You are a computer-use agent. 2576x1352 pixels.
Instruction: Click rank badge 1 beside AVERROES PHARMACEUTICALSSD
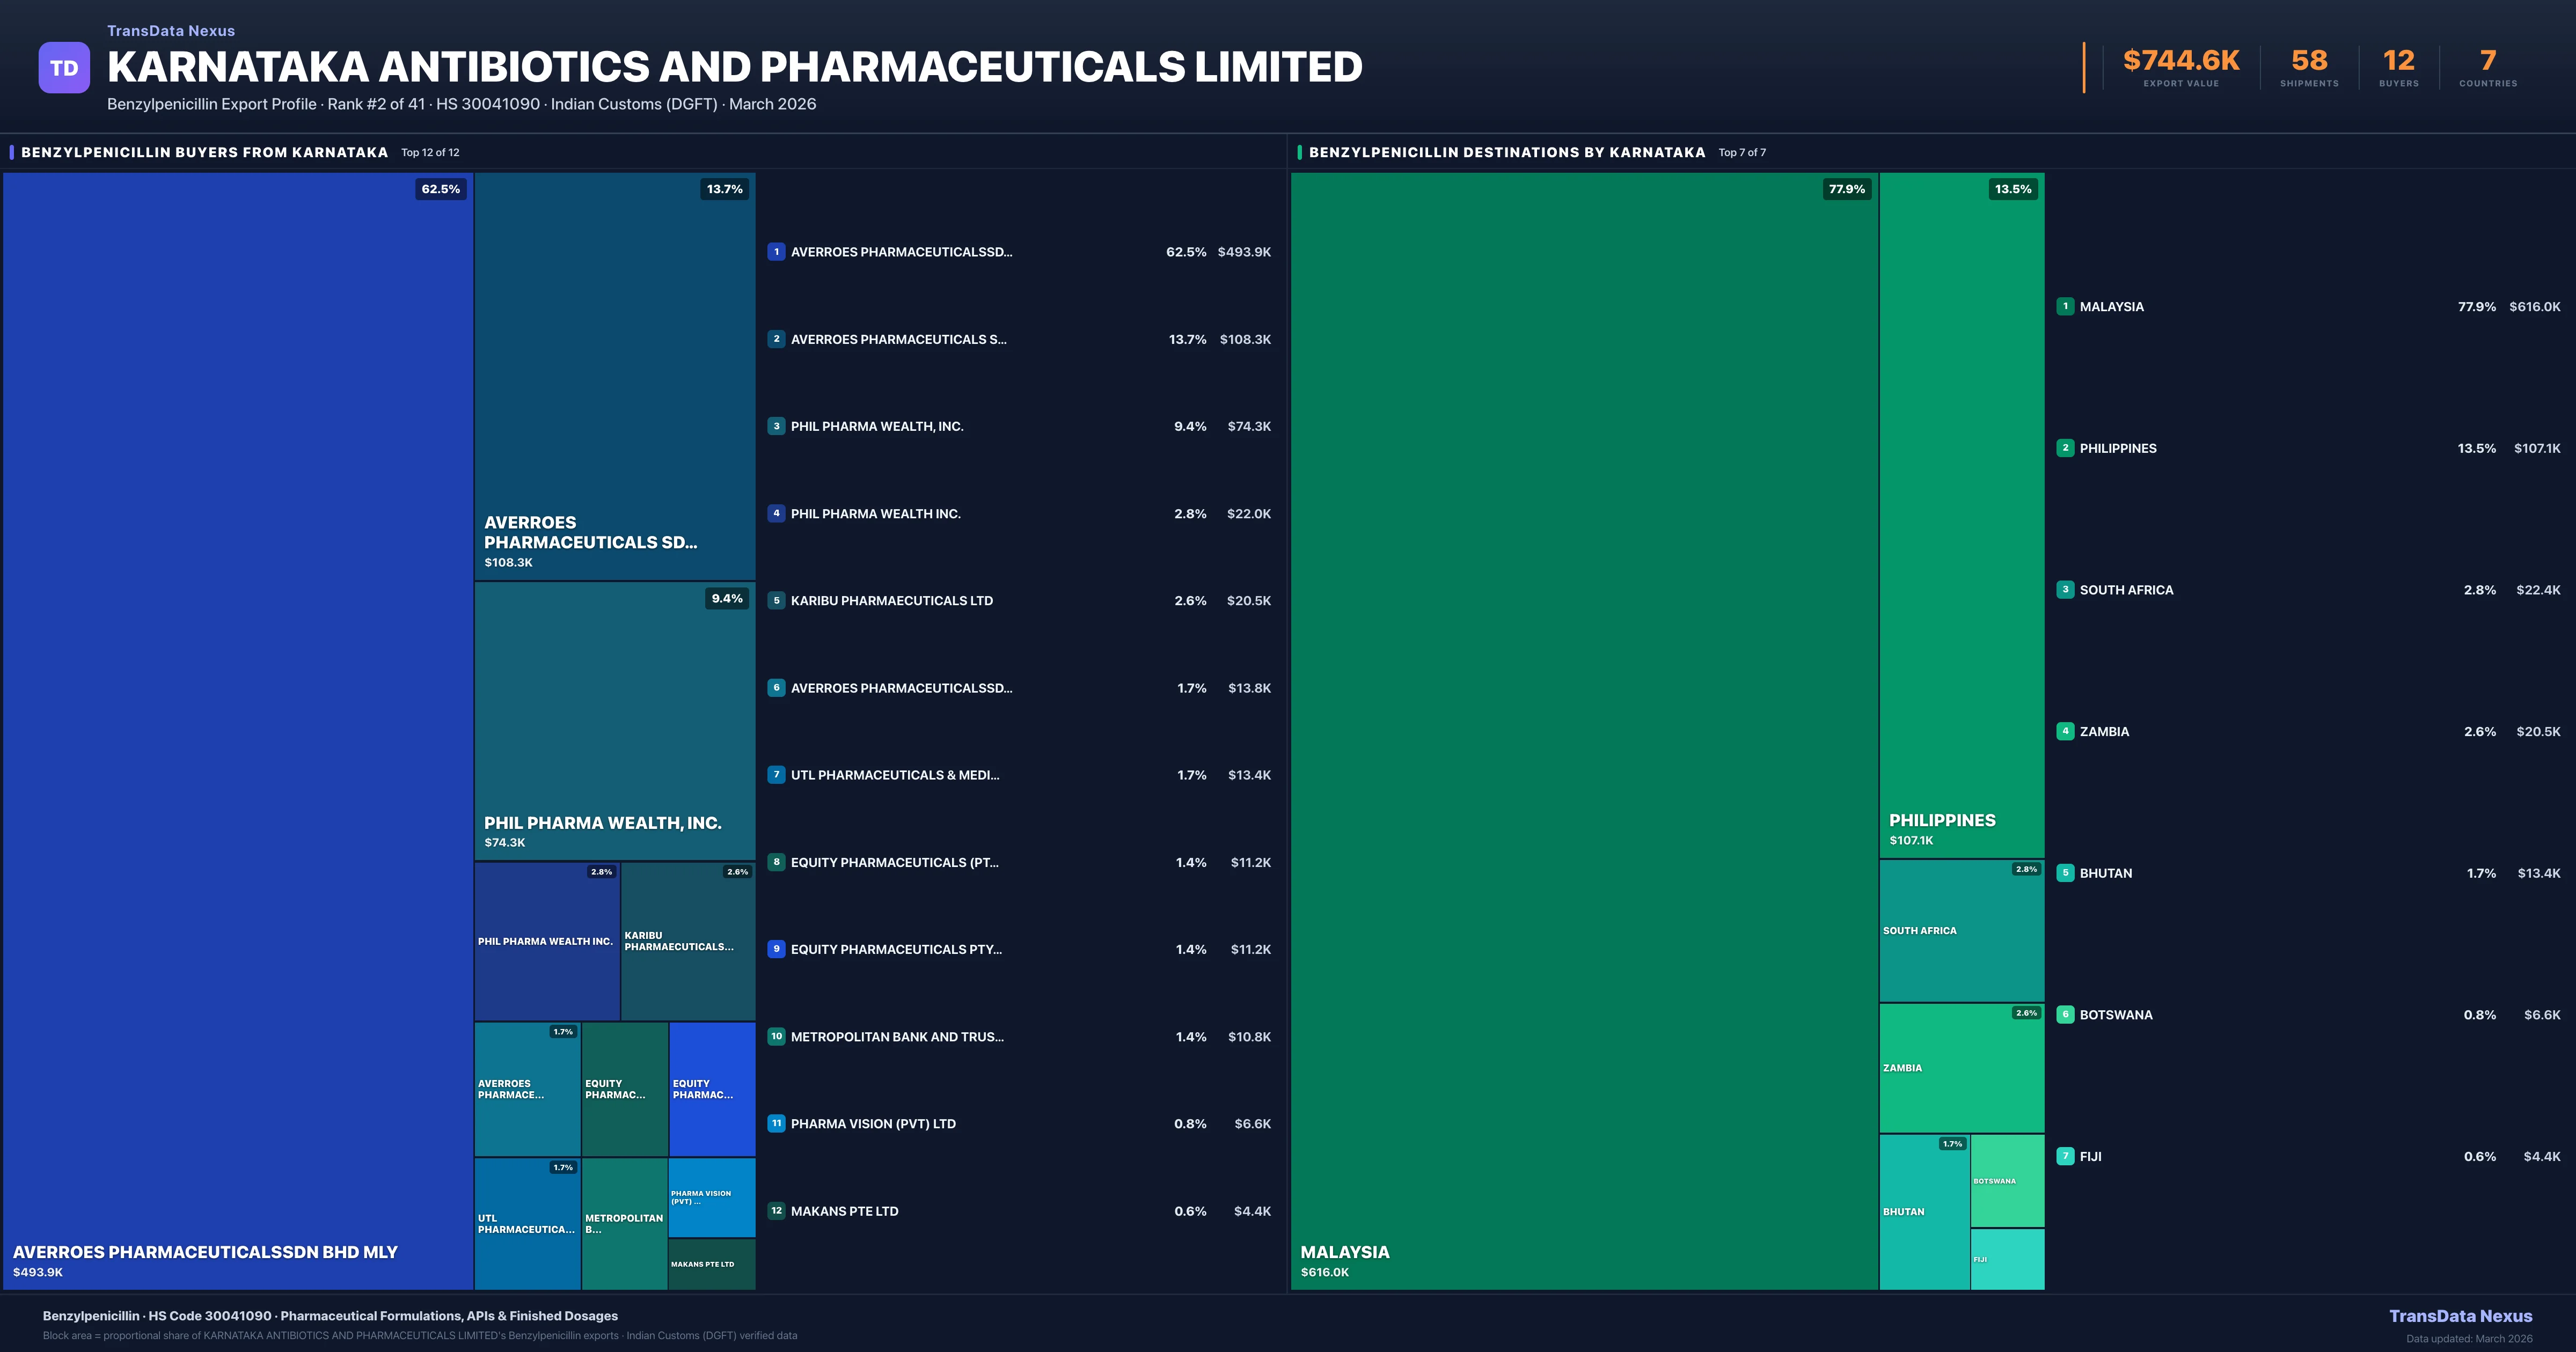point(776,252)
